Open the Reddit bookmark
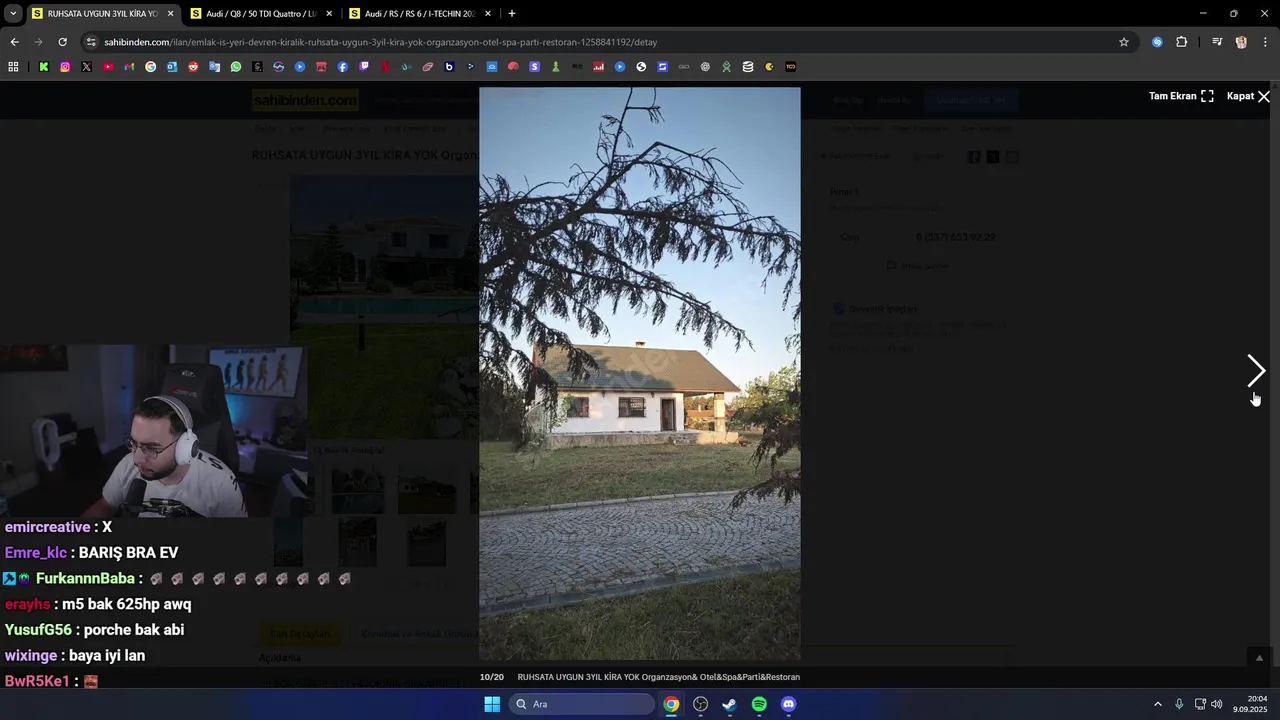 [x=193, y=67]
